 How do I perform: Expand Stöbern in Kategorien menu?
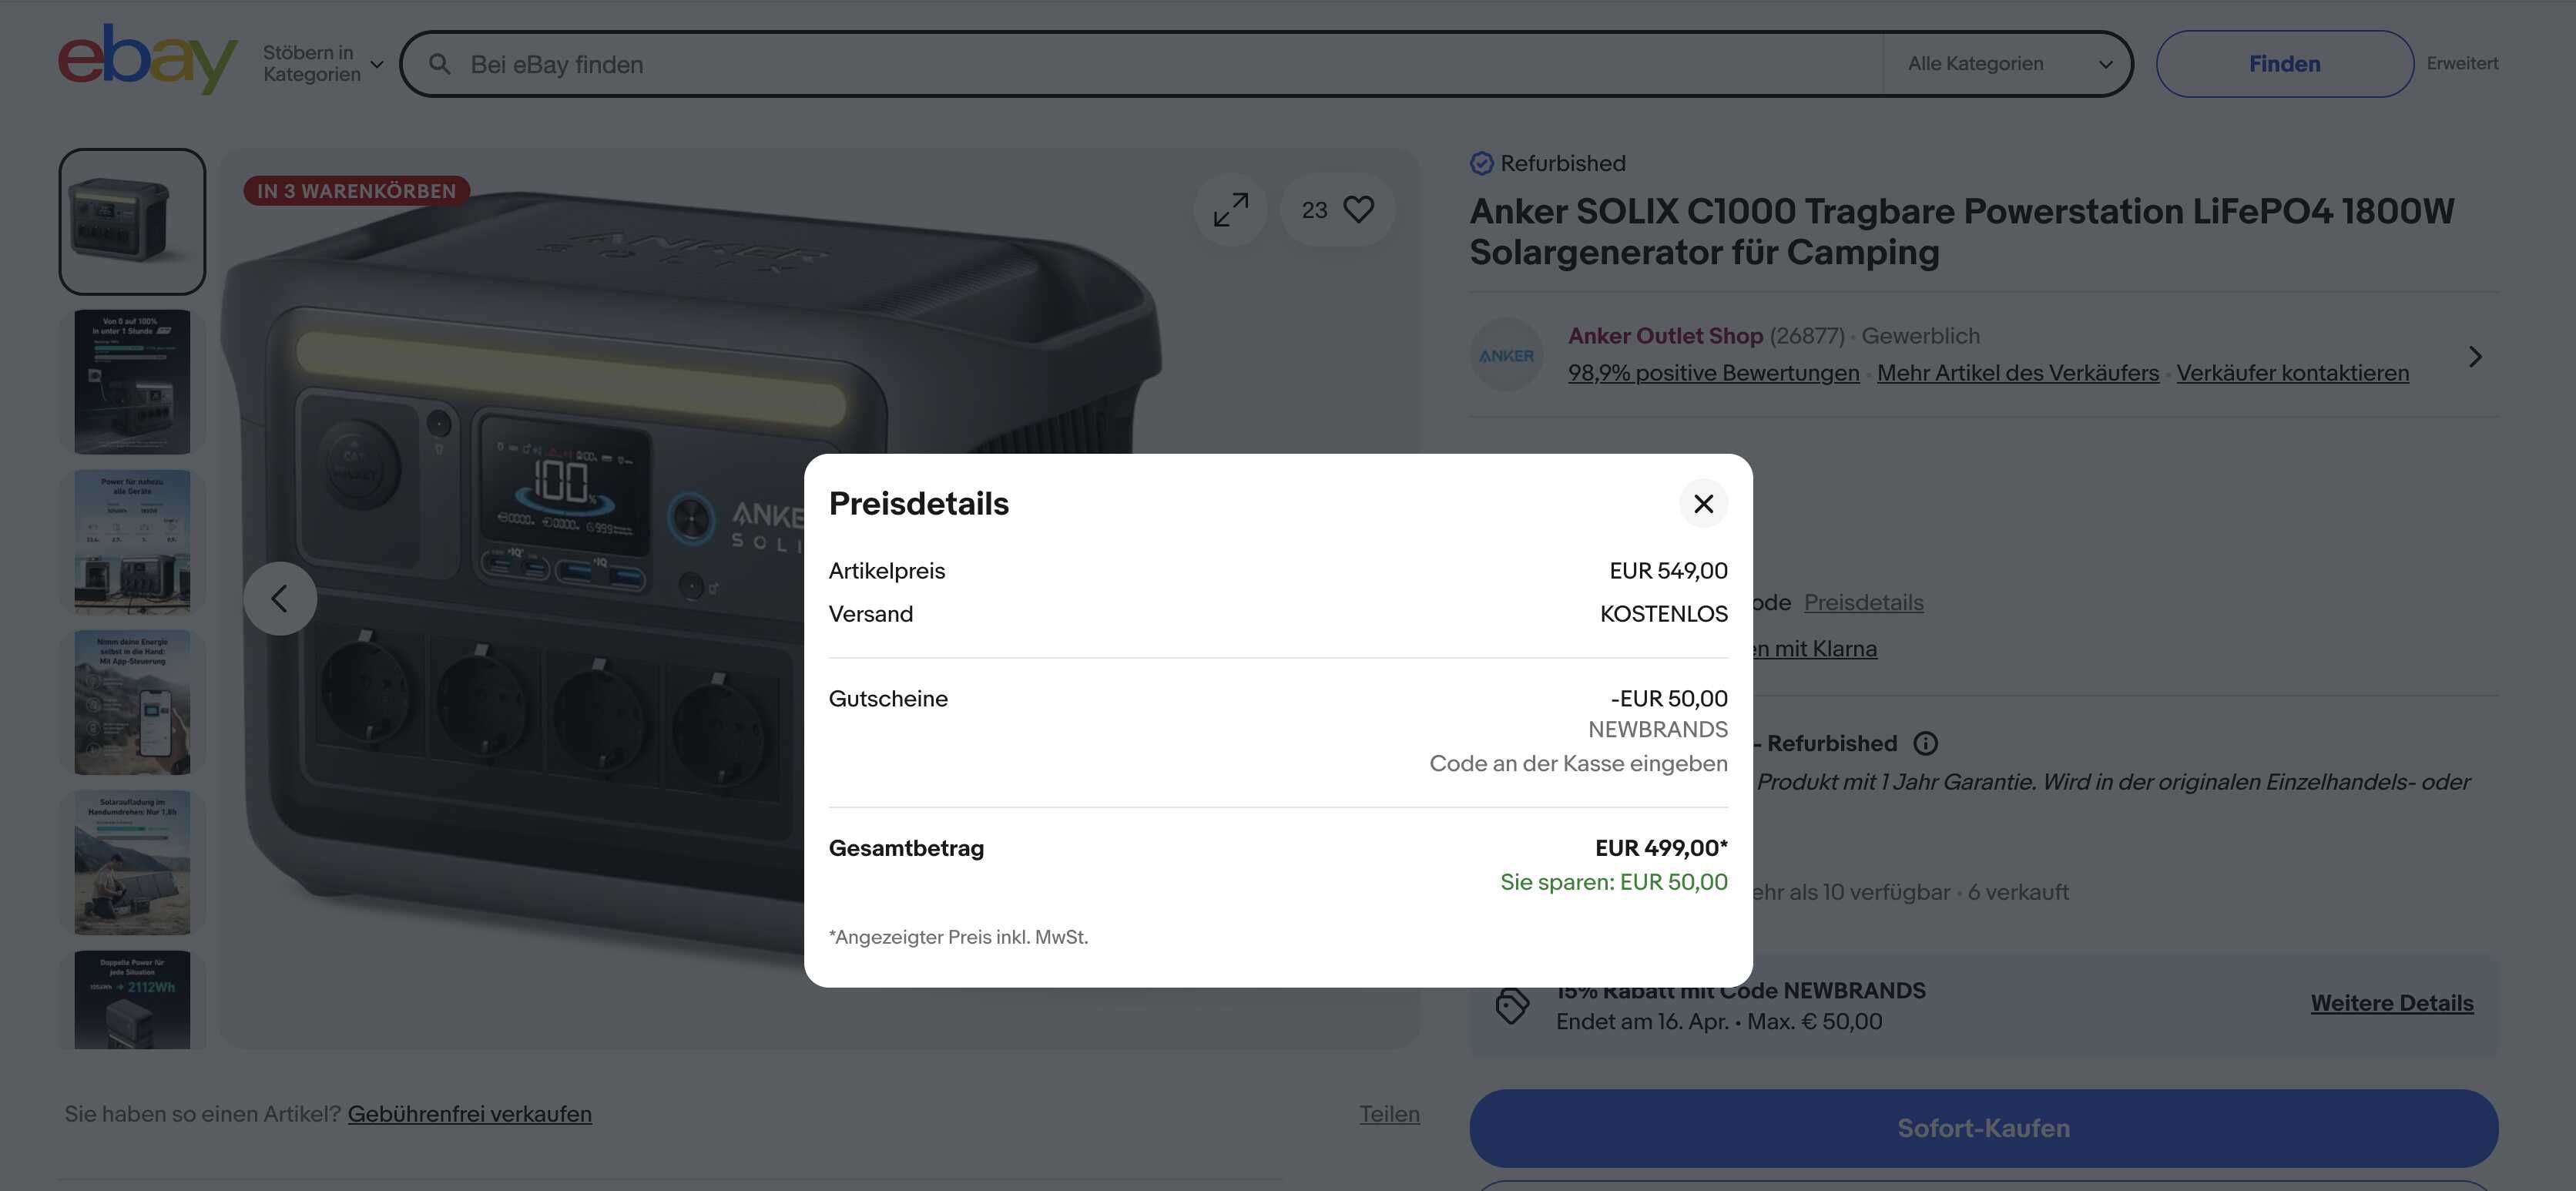point(323,63)
